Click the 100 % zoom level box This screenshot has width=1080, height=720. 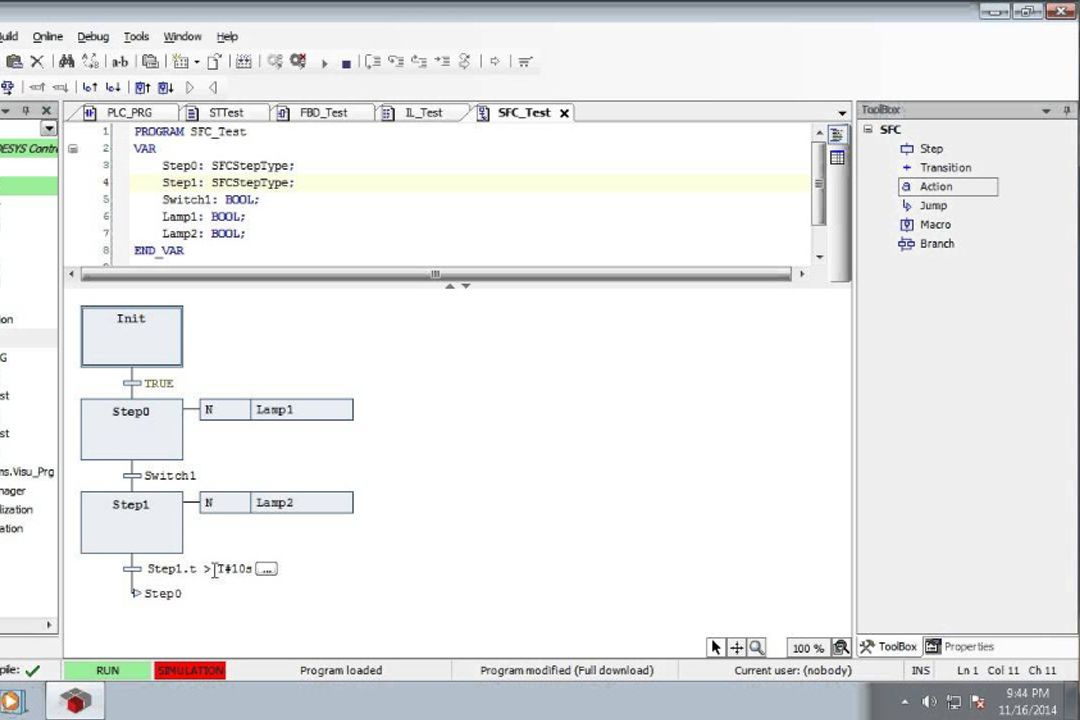[808, 648]
